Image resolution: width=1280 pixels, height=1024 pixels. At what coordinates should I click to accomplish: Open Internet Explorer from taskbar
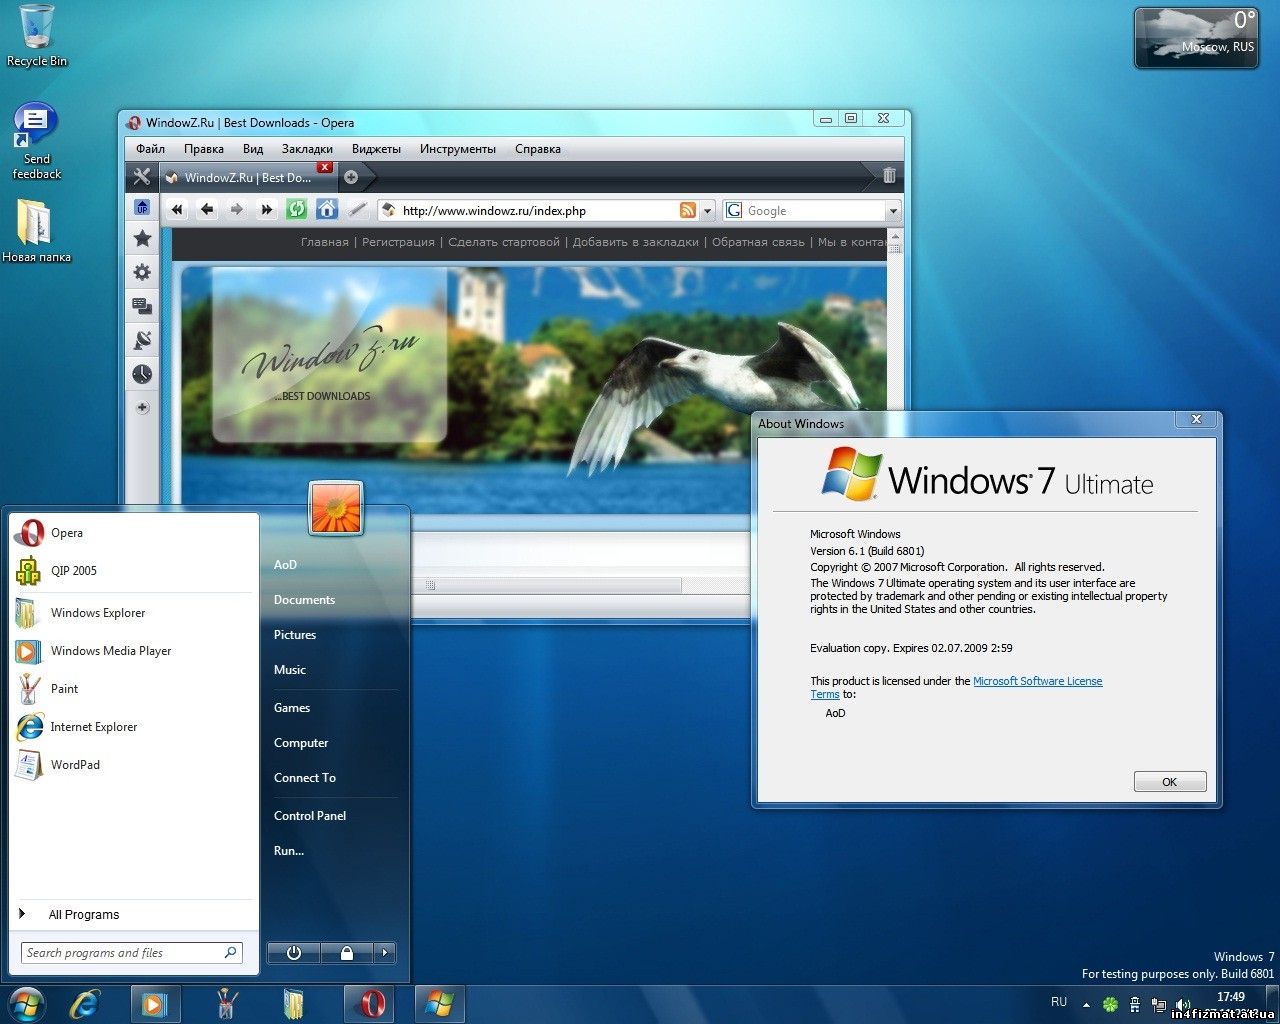tap(84, 1004)
